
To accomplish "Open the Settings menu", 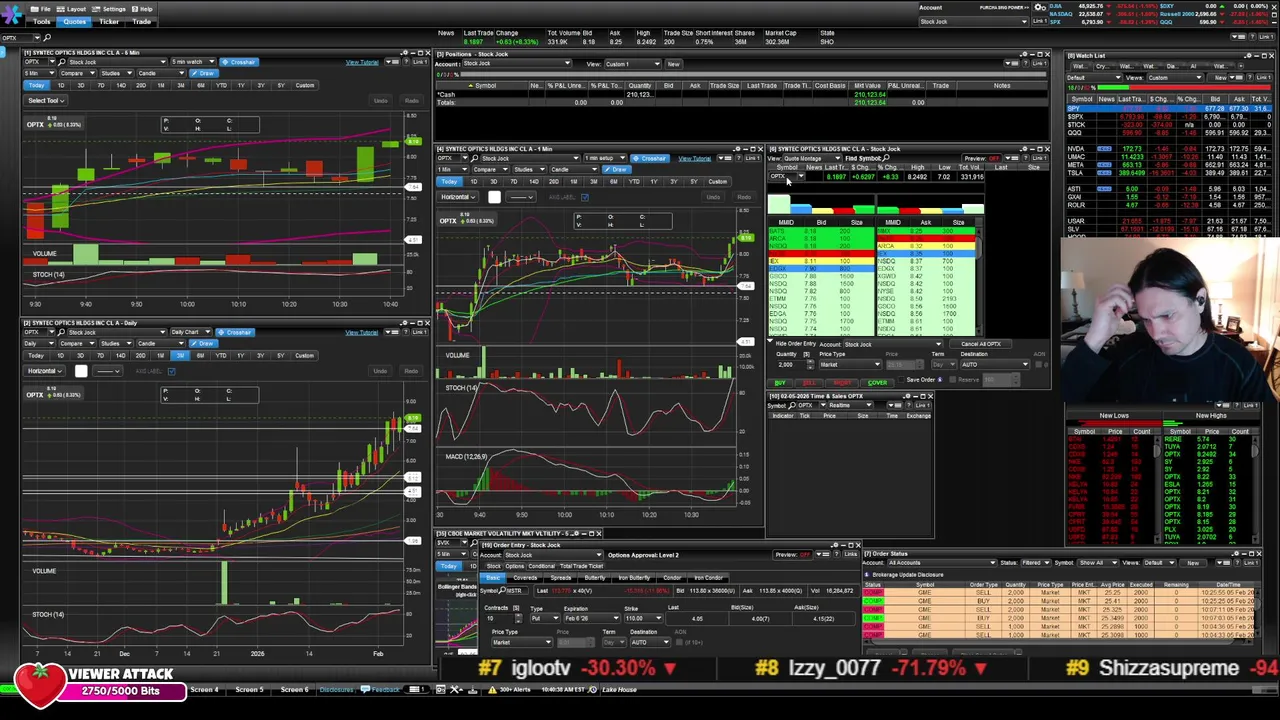I will click(x=110, y=9).
